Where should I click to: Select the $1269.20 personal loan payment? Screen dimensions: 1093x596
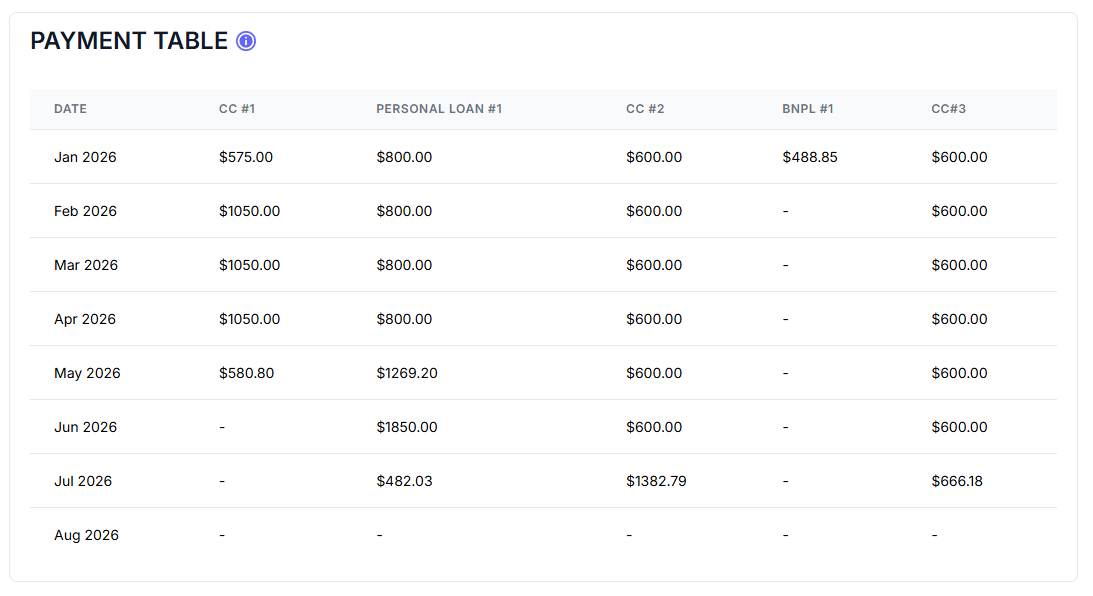click(407, 373)
